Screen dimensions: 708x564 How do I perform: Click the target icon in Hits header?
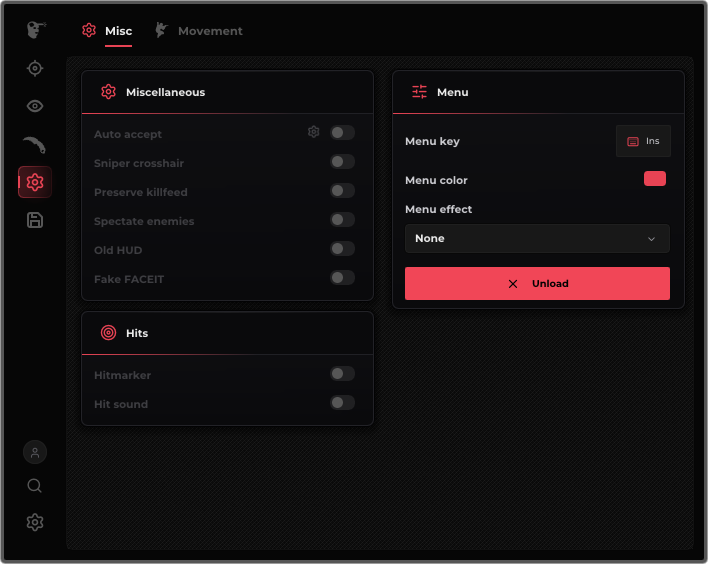(x=108, y=333)
